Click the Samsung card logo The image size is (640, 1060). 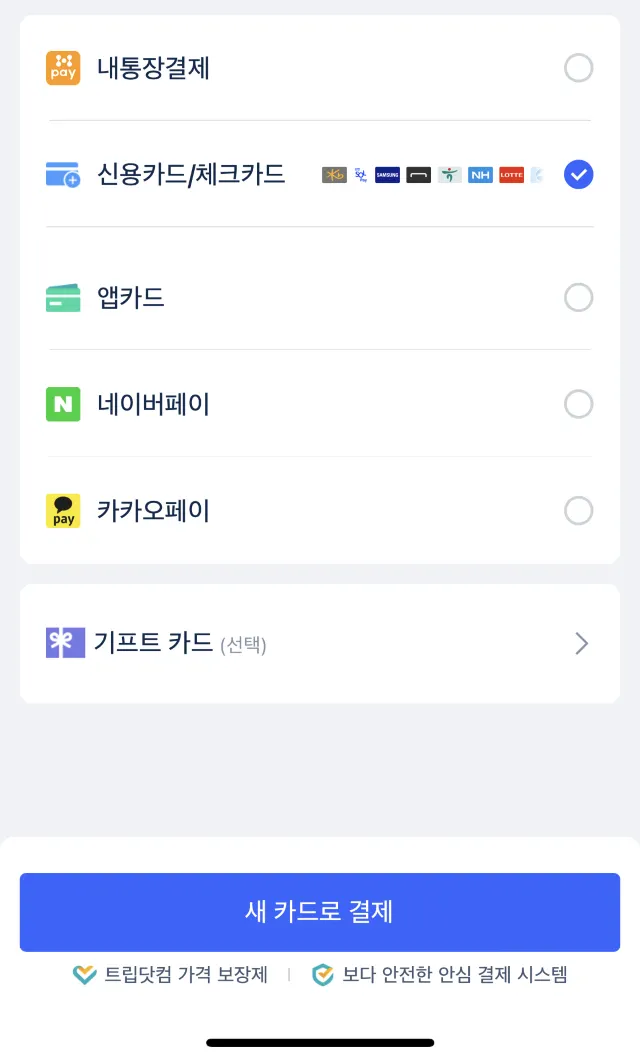tap(386, 174)
